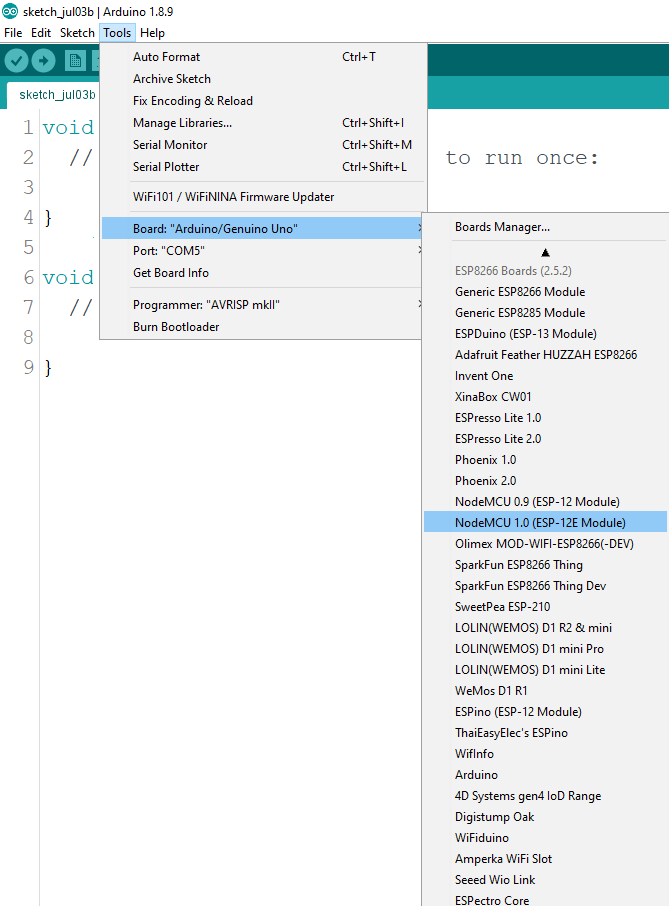Select WiFiduino board

545,837
